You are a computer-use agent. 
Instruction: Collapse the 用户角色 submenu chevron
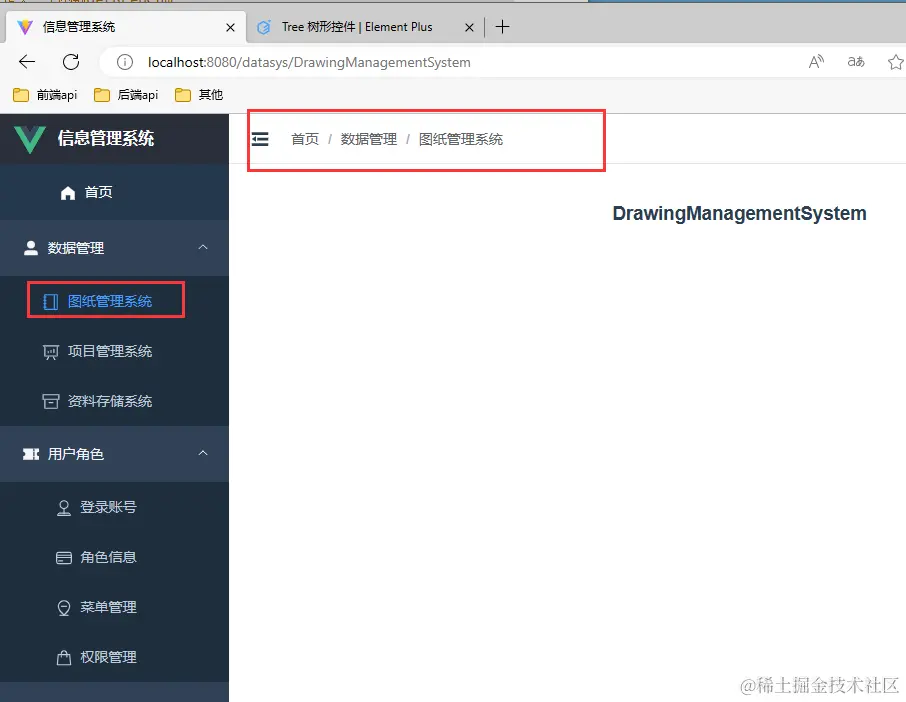point(203,453)
